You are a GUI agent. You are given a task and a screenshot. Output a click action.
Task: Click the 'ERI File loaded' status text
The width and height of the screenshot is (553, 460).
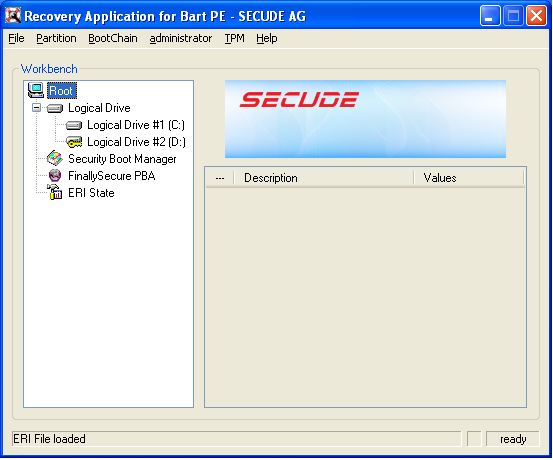pos(49,439)
